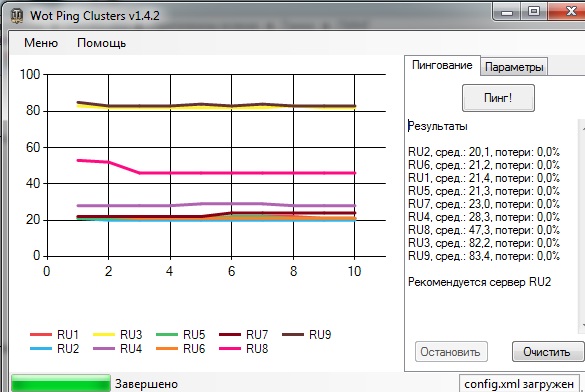The width and height of the screenshot is (585, 392).
Task: Click the Wot Ping Clusters app icon
Action: pos(16,16)
